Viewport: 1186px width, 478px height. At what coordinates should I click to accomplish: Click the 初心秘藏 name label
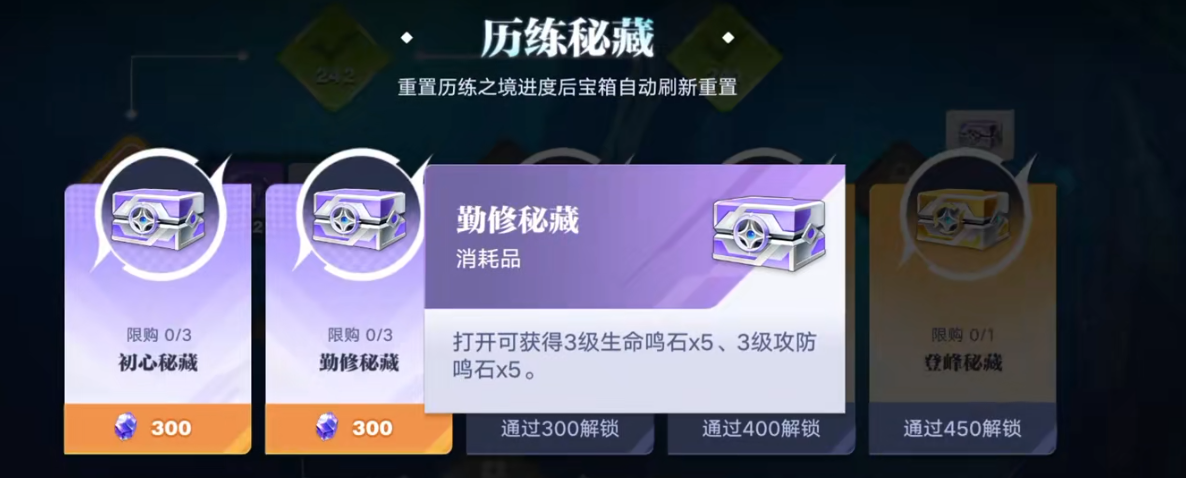pyautogui.click(x=157, y=363)
